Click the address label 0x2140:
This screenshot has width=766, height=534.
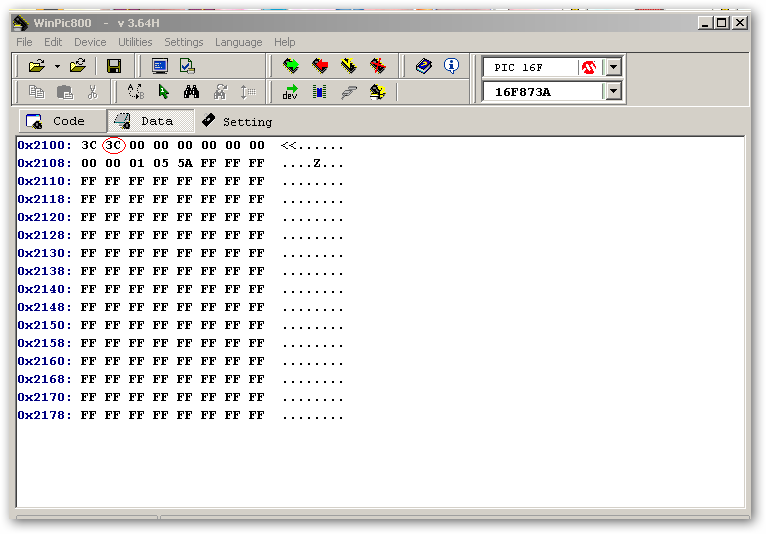(44, 289)
